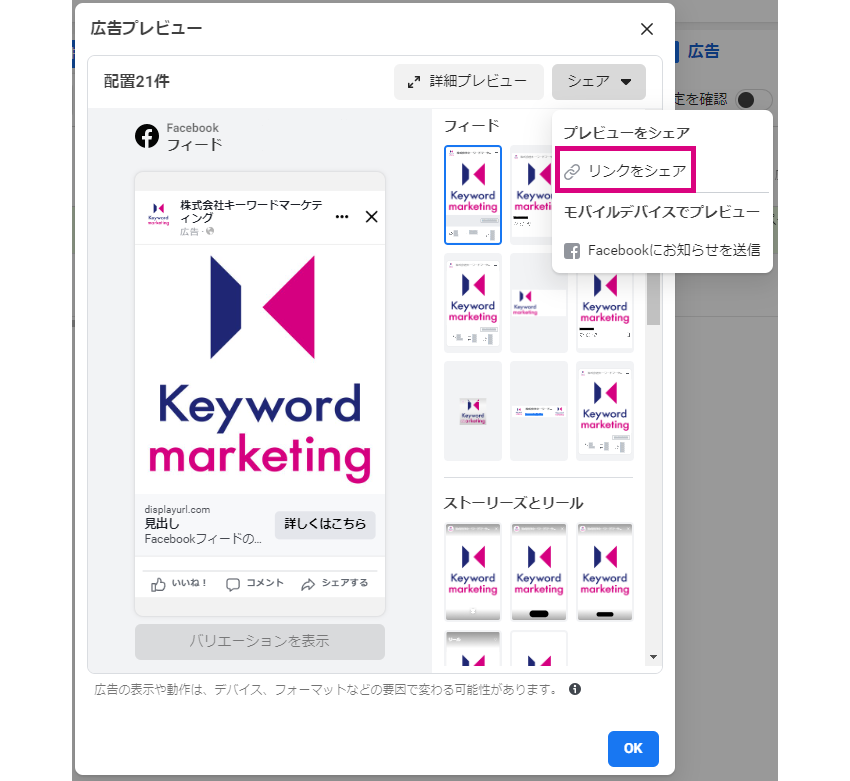Select the story thumbnail with the wide black pill
Screen dimensions: 850x781
[x=539, y=572]
